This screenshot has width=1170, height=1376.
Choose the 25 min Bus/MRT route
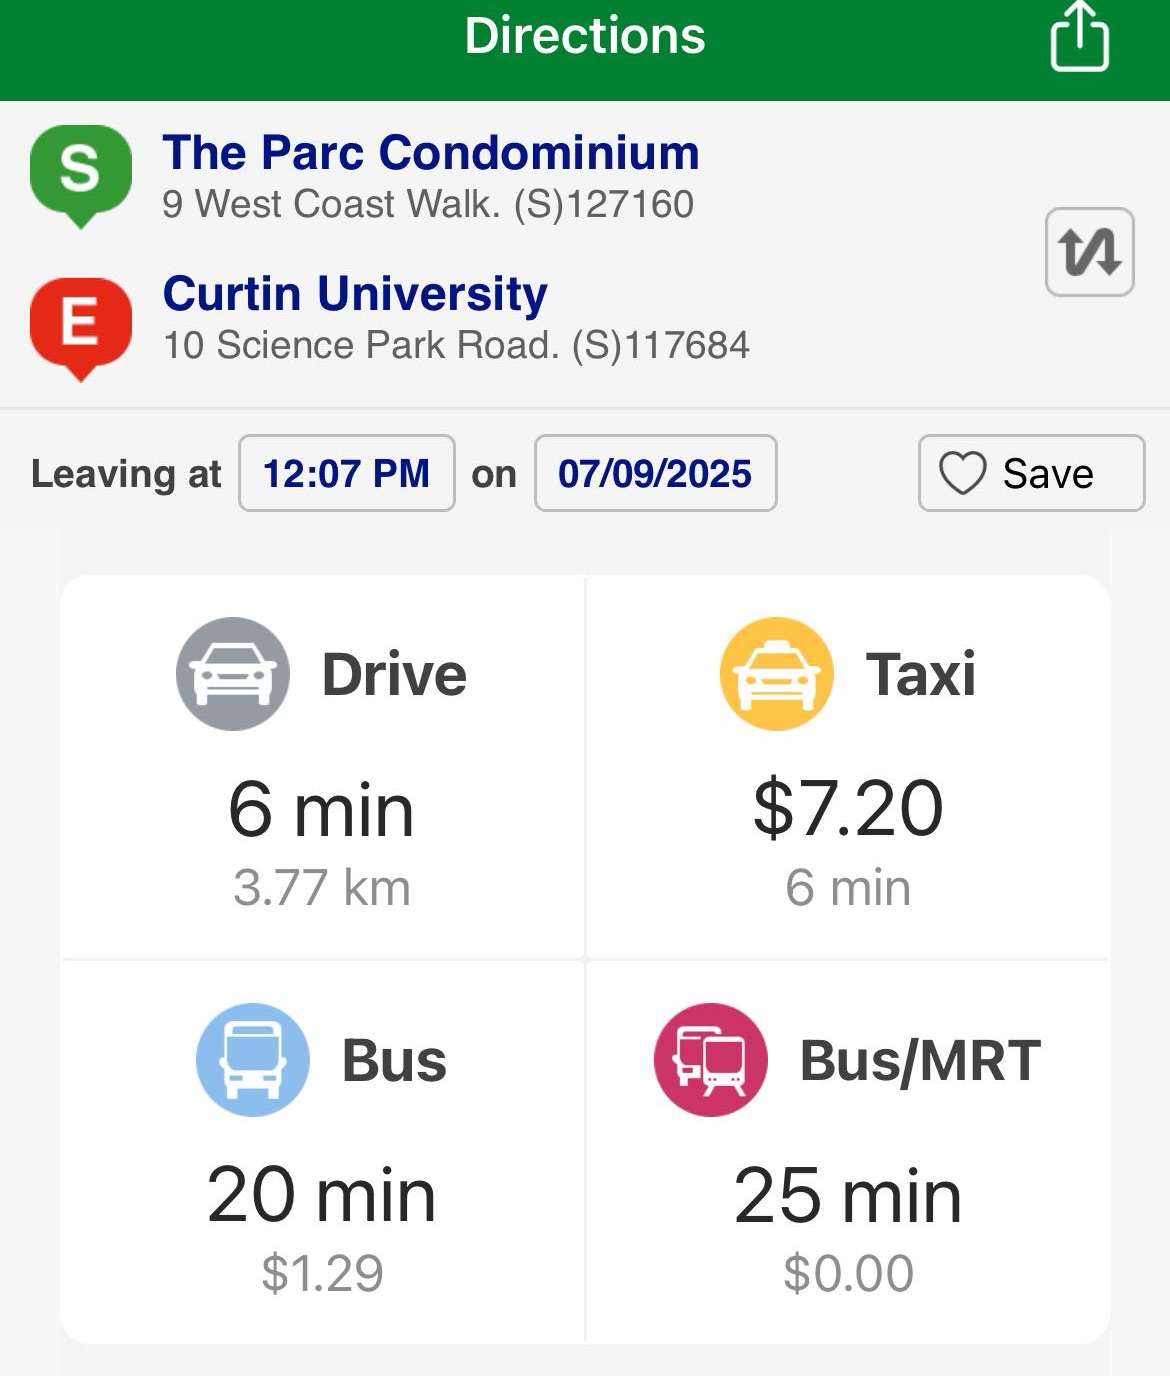click(847, 1195)
